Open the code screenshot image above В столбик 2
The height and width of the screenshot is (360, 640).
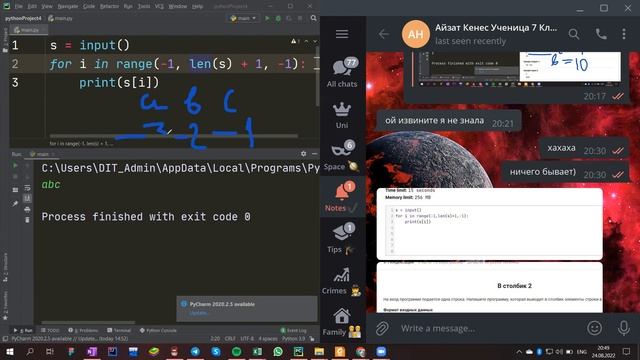coord(489,224)
